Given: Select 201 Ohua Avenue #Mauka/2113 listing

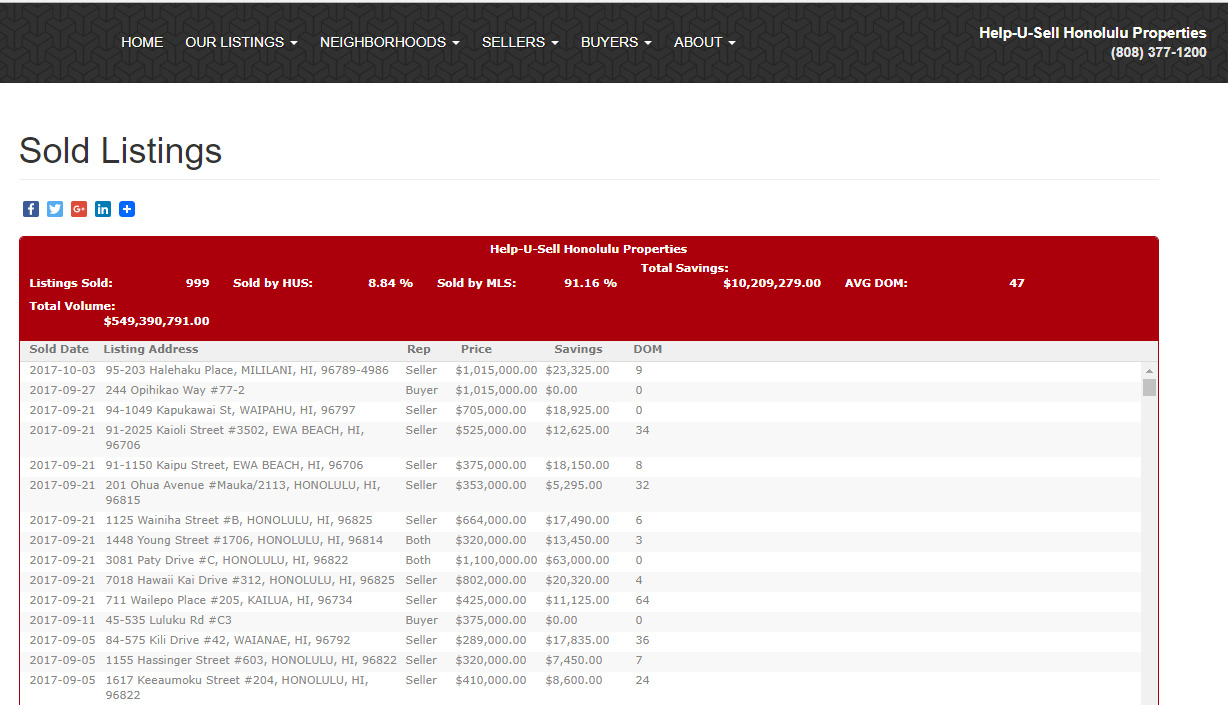Looking at the screenshot, I should (243, 492).
